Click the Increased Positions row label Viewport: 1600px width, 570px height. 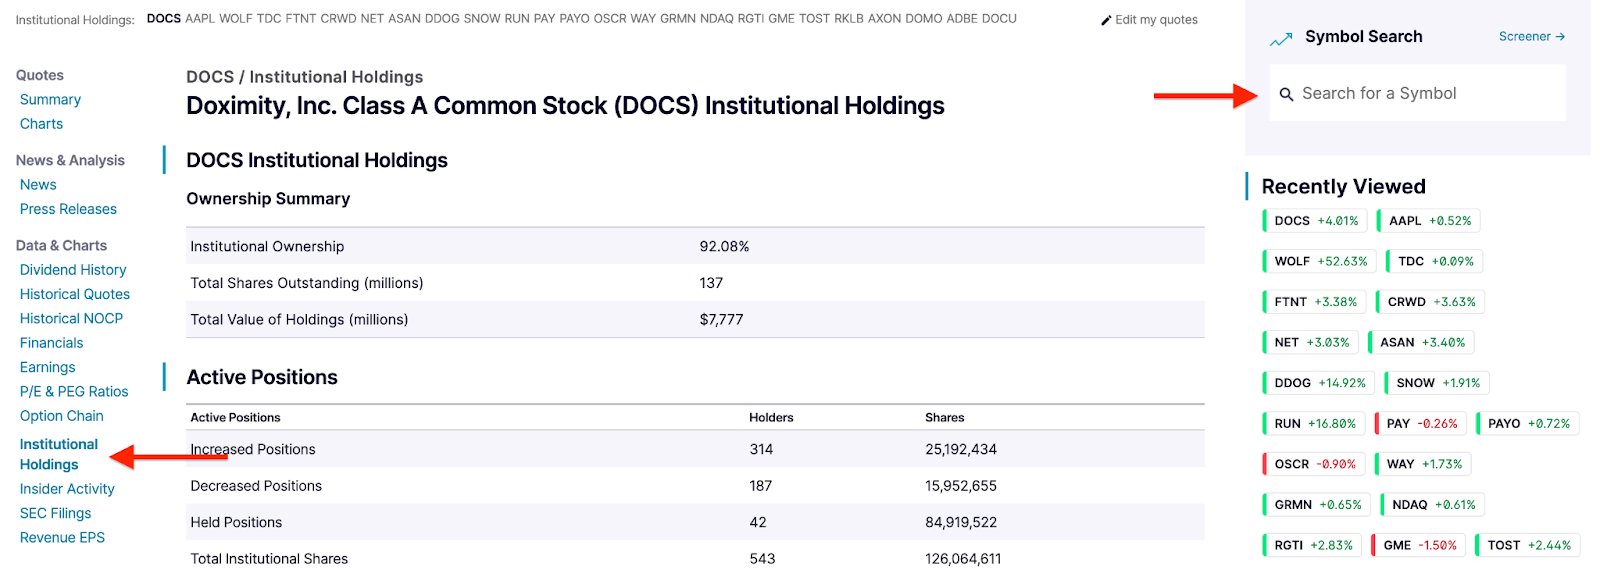tap(253, 450)
